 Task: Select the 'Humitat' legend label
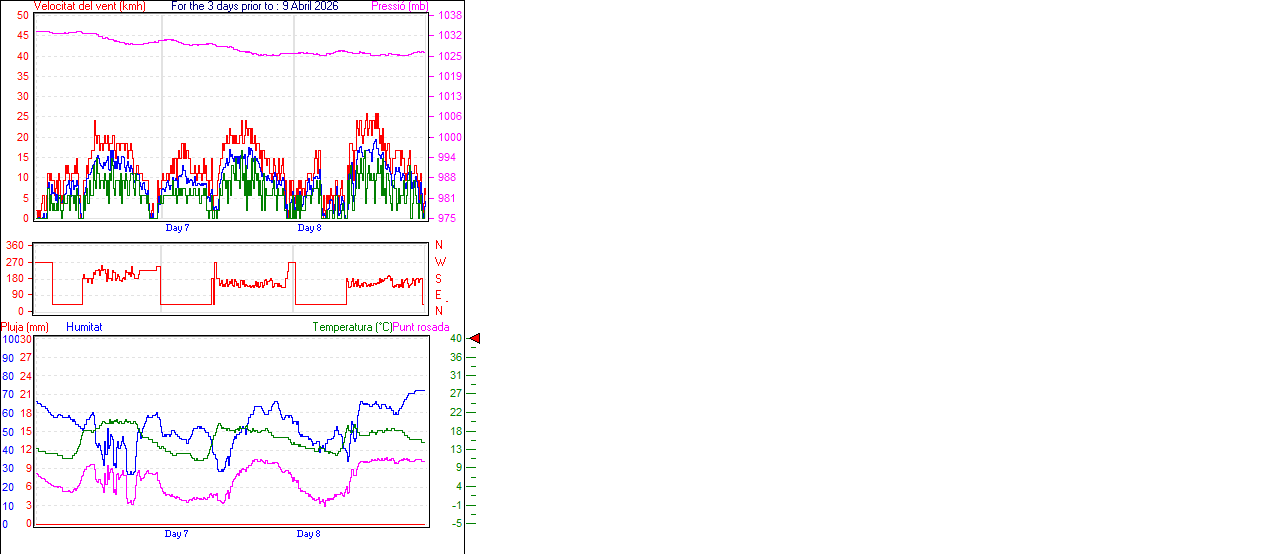pyautogui.click(x=84, y=327)
